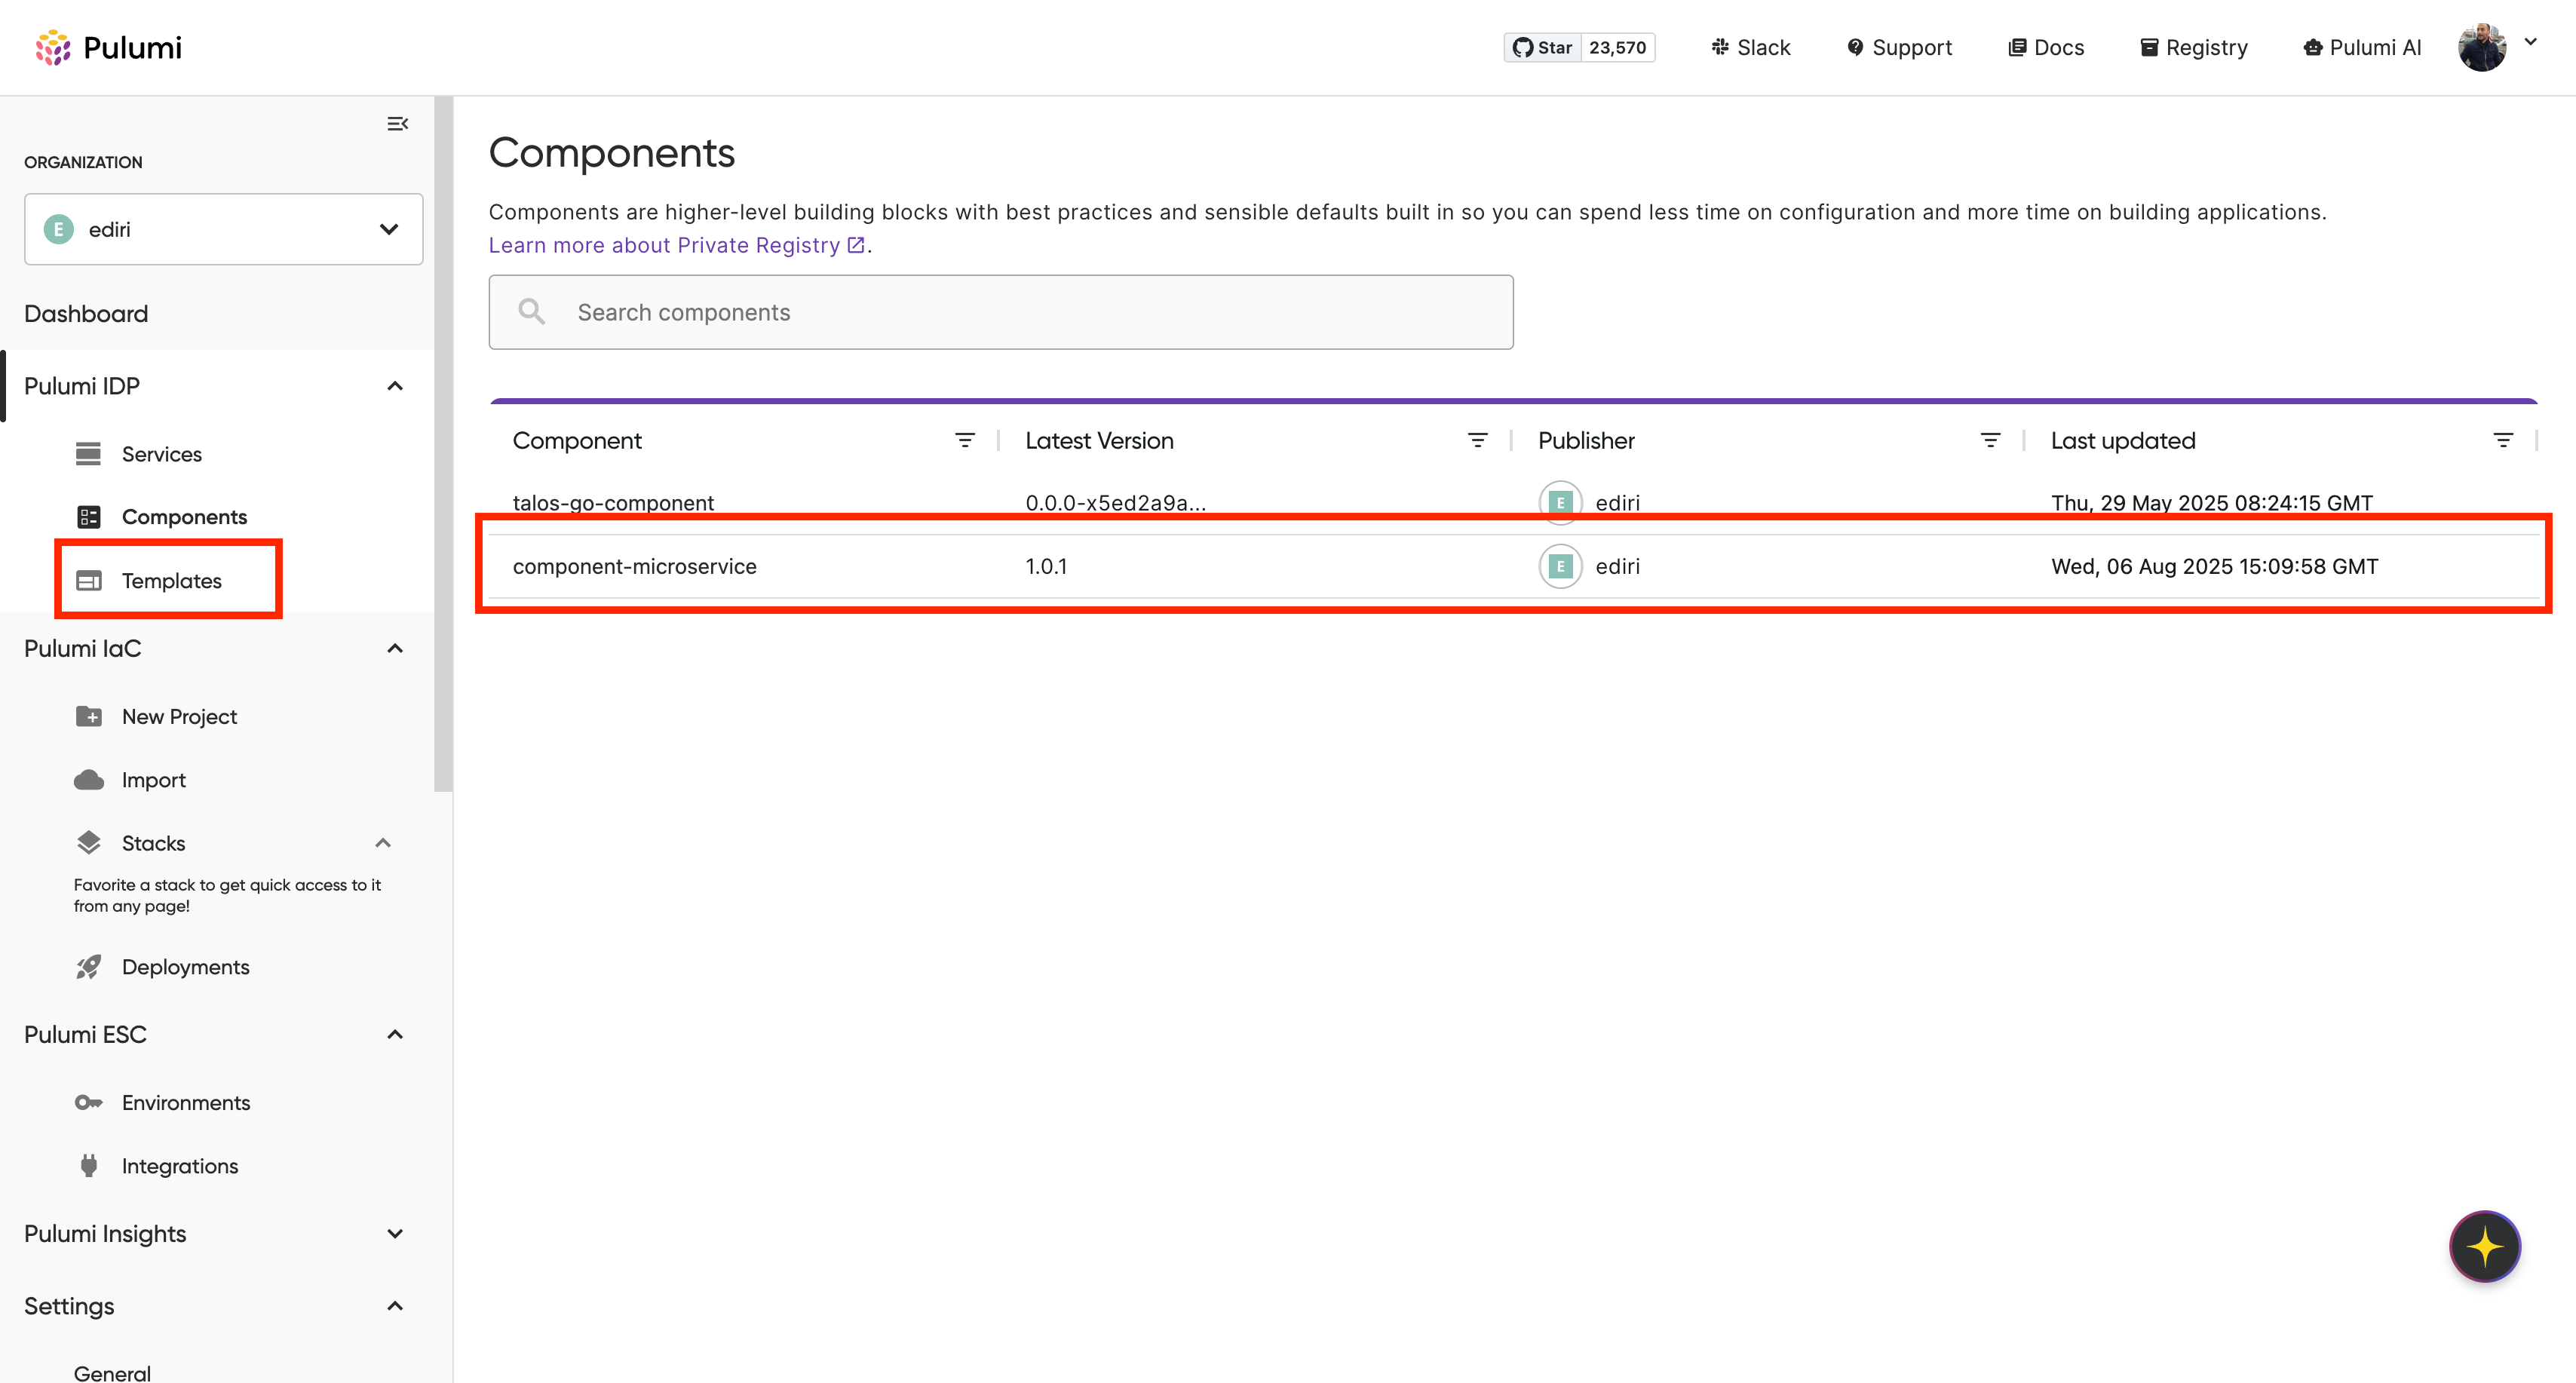Screen dimensions: 2576x1383
Task: Click the New Project folder icon
Action: click(88, 717)
